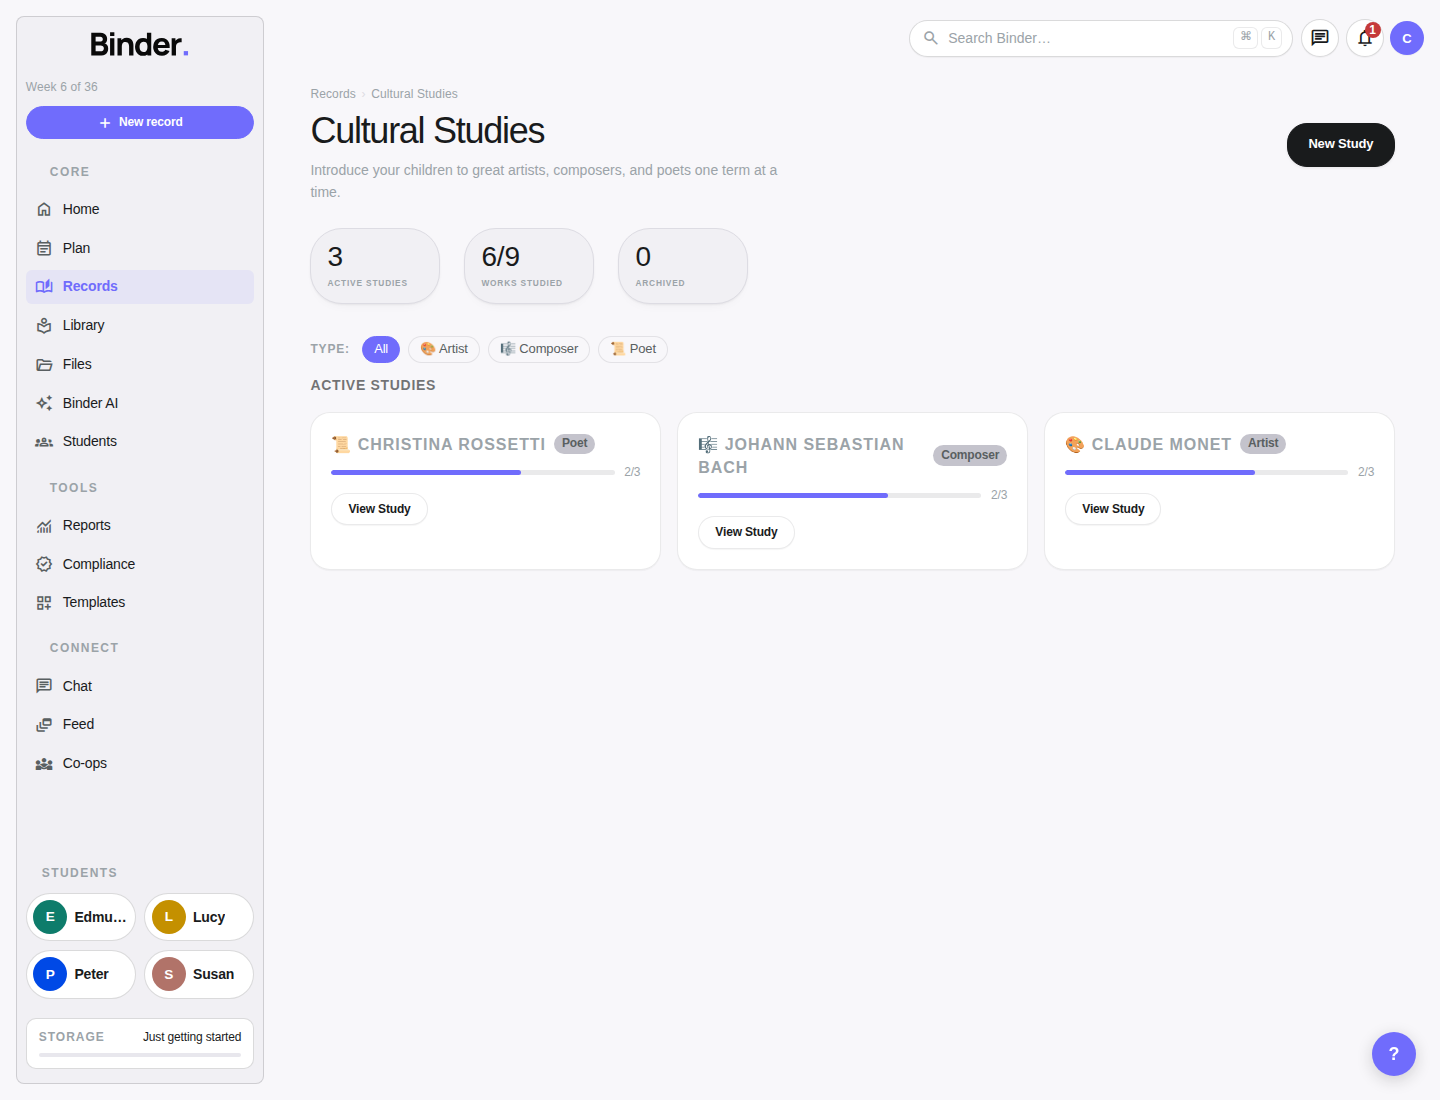Open the Templates grid icon
Viewport: 1440px width, 1100px height.
point(44,602)
